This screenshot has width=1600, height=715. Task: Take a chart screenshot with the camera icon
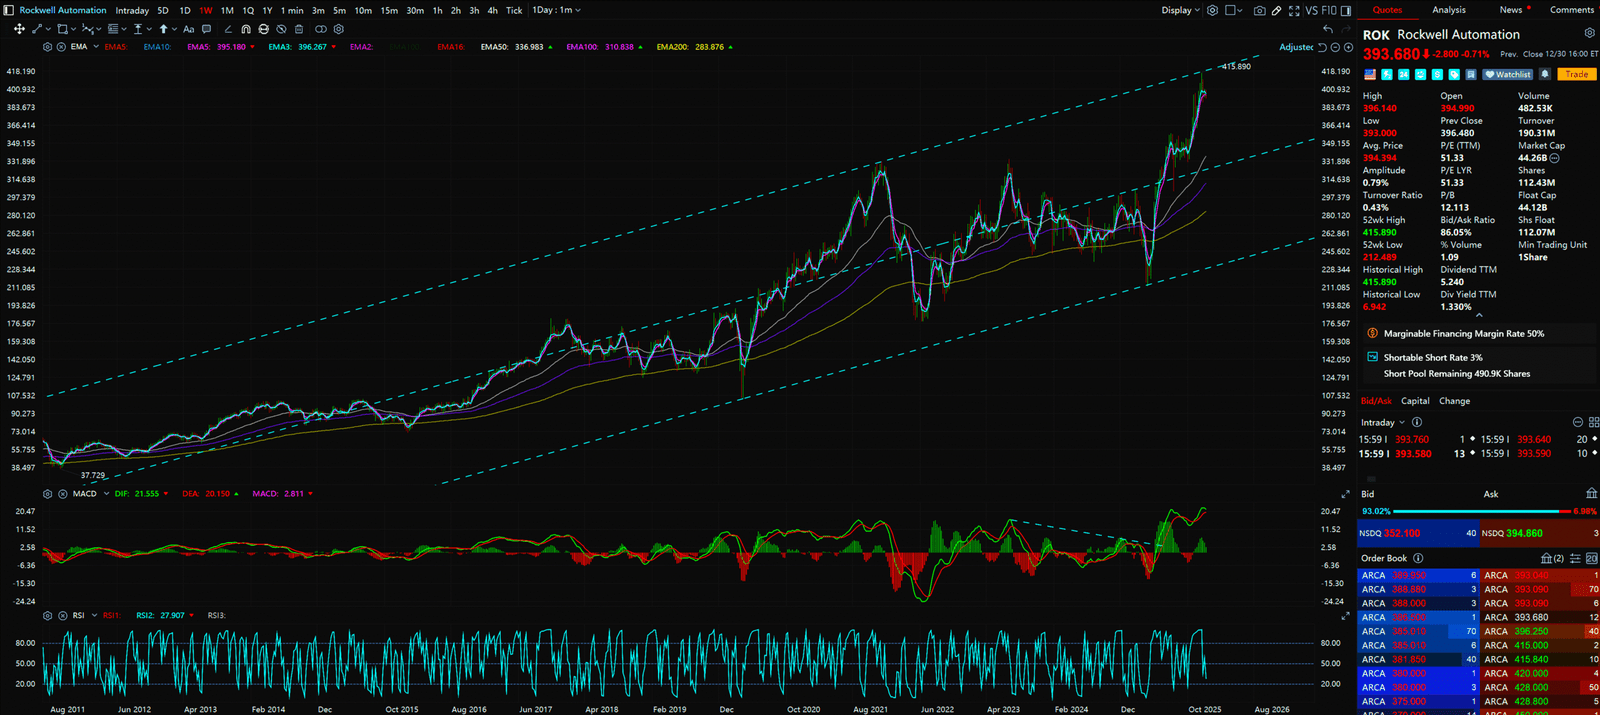click(1259, 11)
